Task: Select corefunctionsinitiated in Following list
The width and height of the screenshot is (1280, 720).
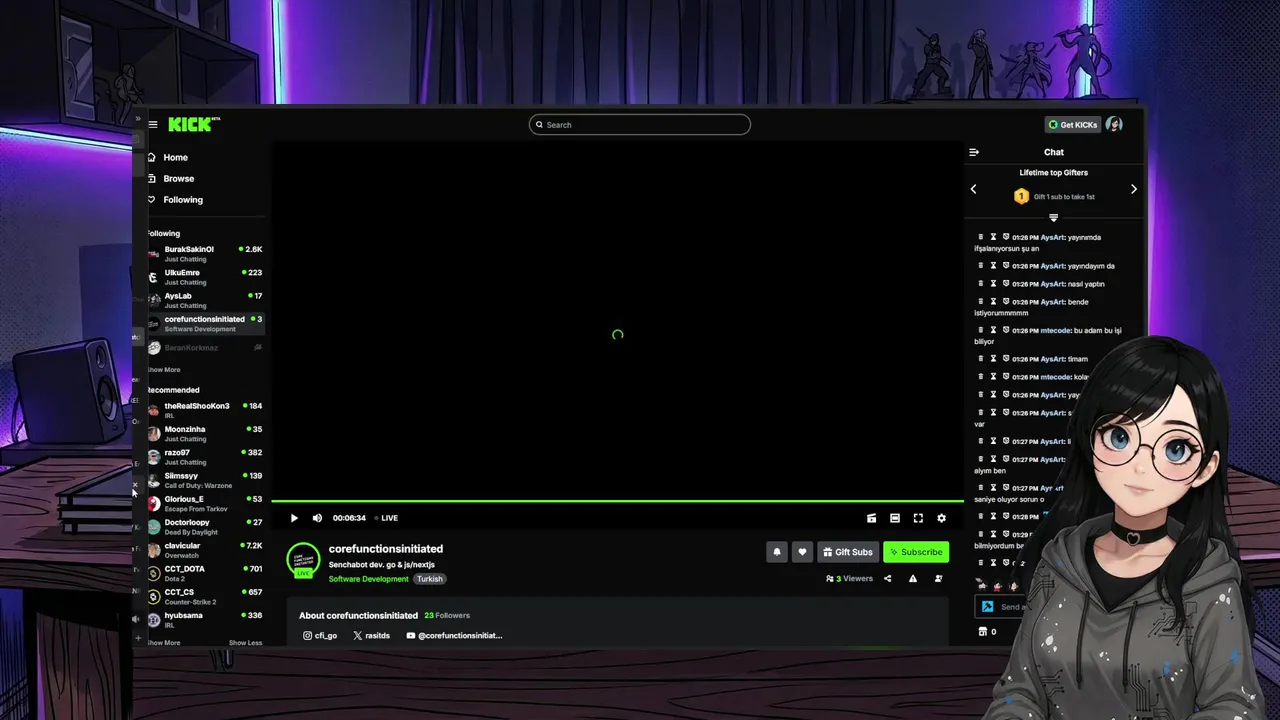Action: click(205, 323)
